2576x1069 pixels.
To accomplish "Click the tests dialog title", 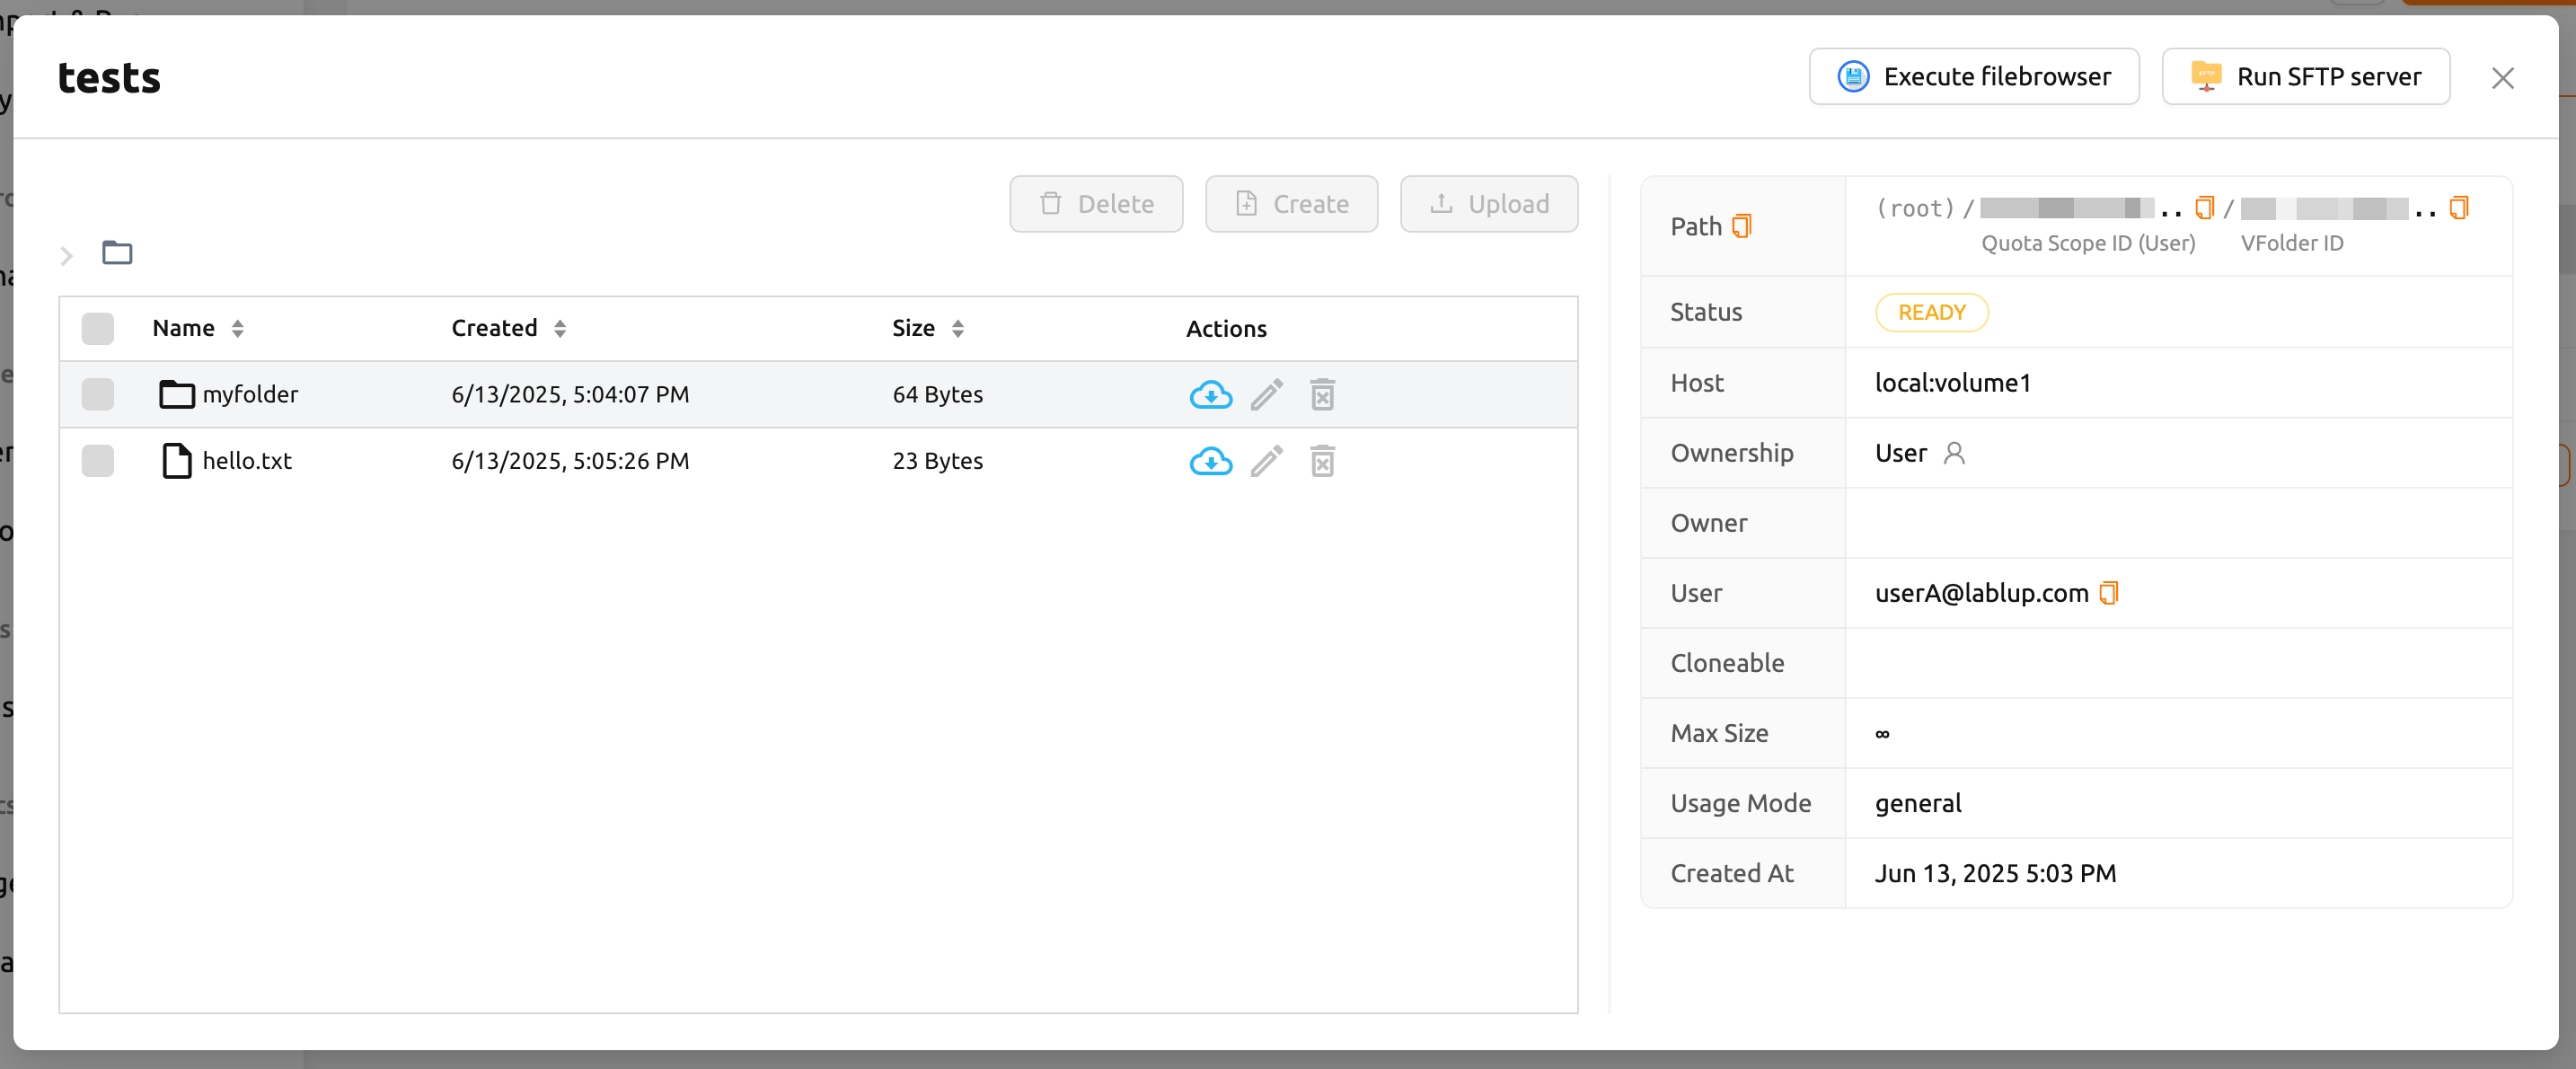I will [109, 78].
